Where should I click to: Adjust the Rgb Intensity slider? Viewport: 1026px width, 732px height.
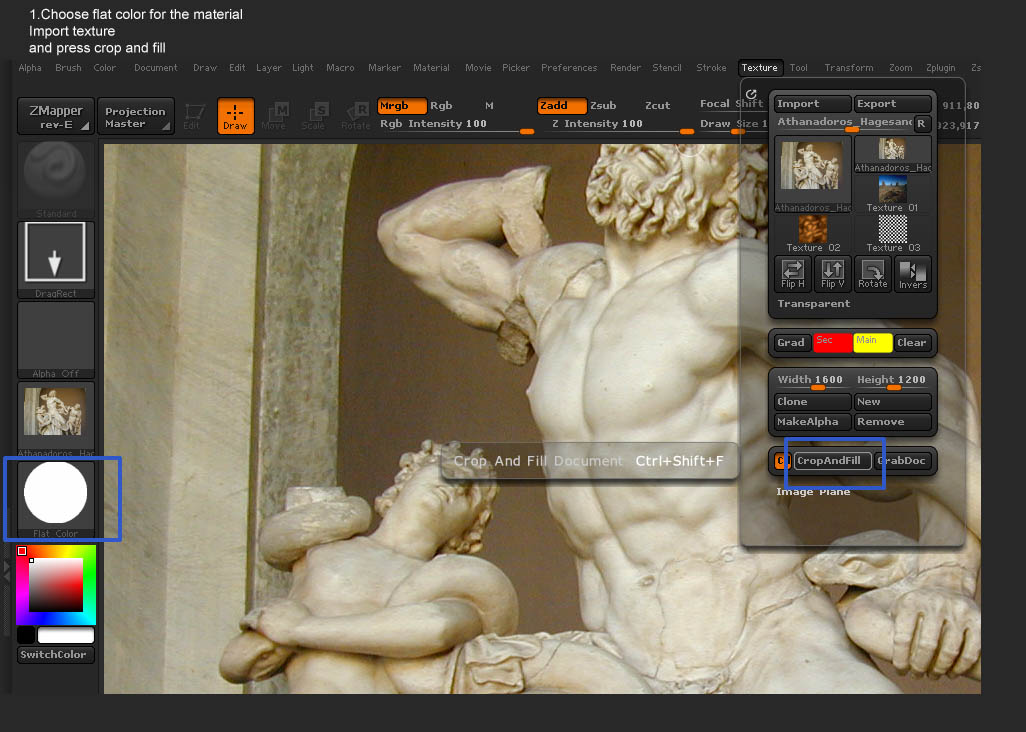click(457, 125)
